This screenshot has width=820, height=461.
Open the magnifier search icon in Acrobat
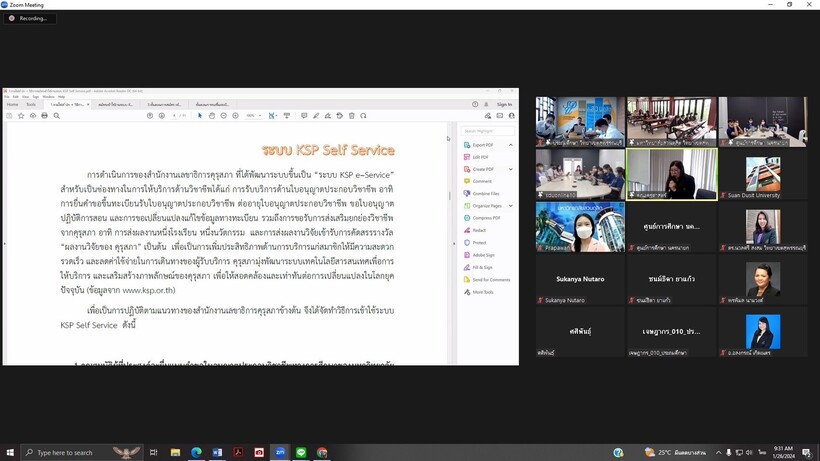[56, 116]
